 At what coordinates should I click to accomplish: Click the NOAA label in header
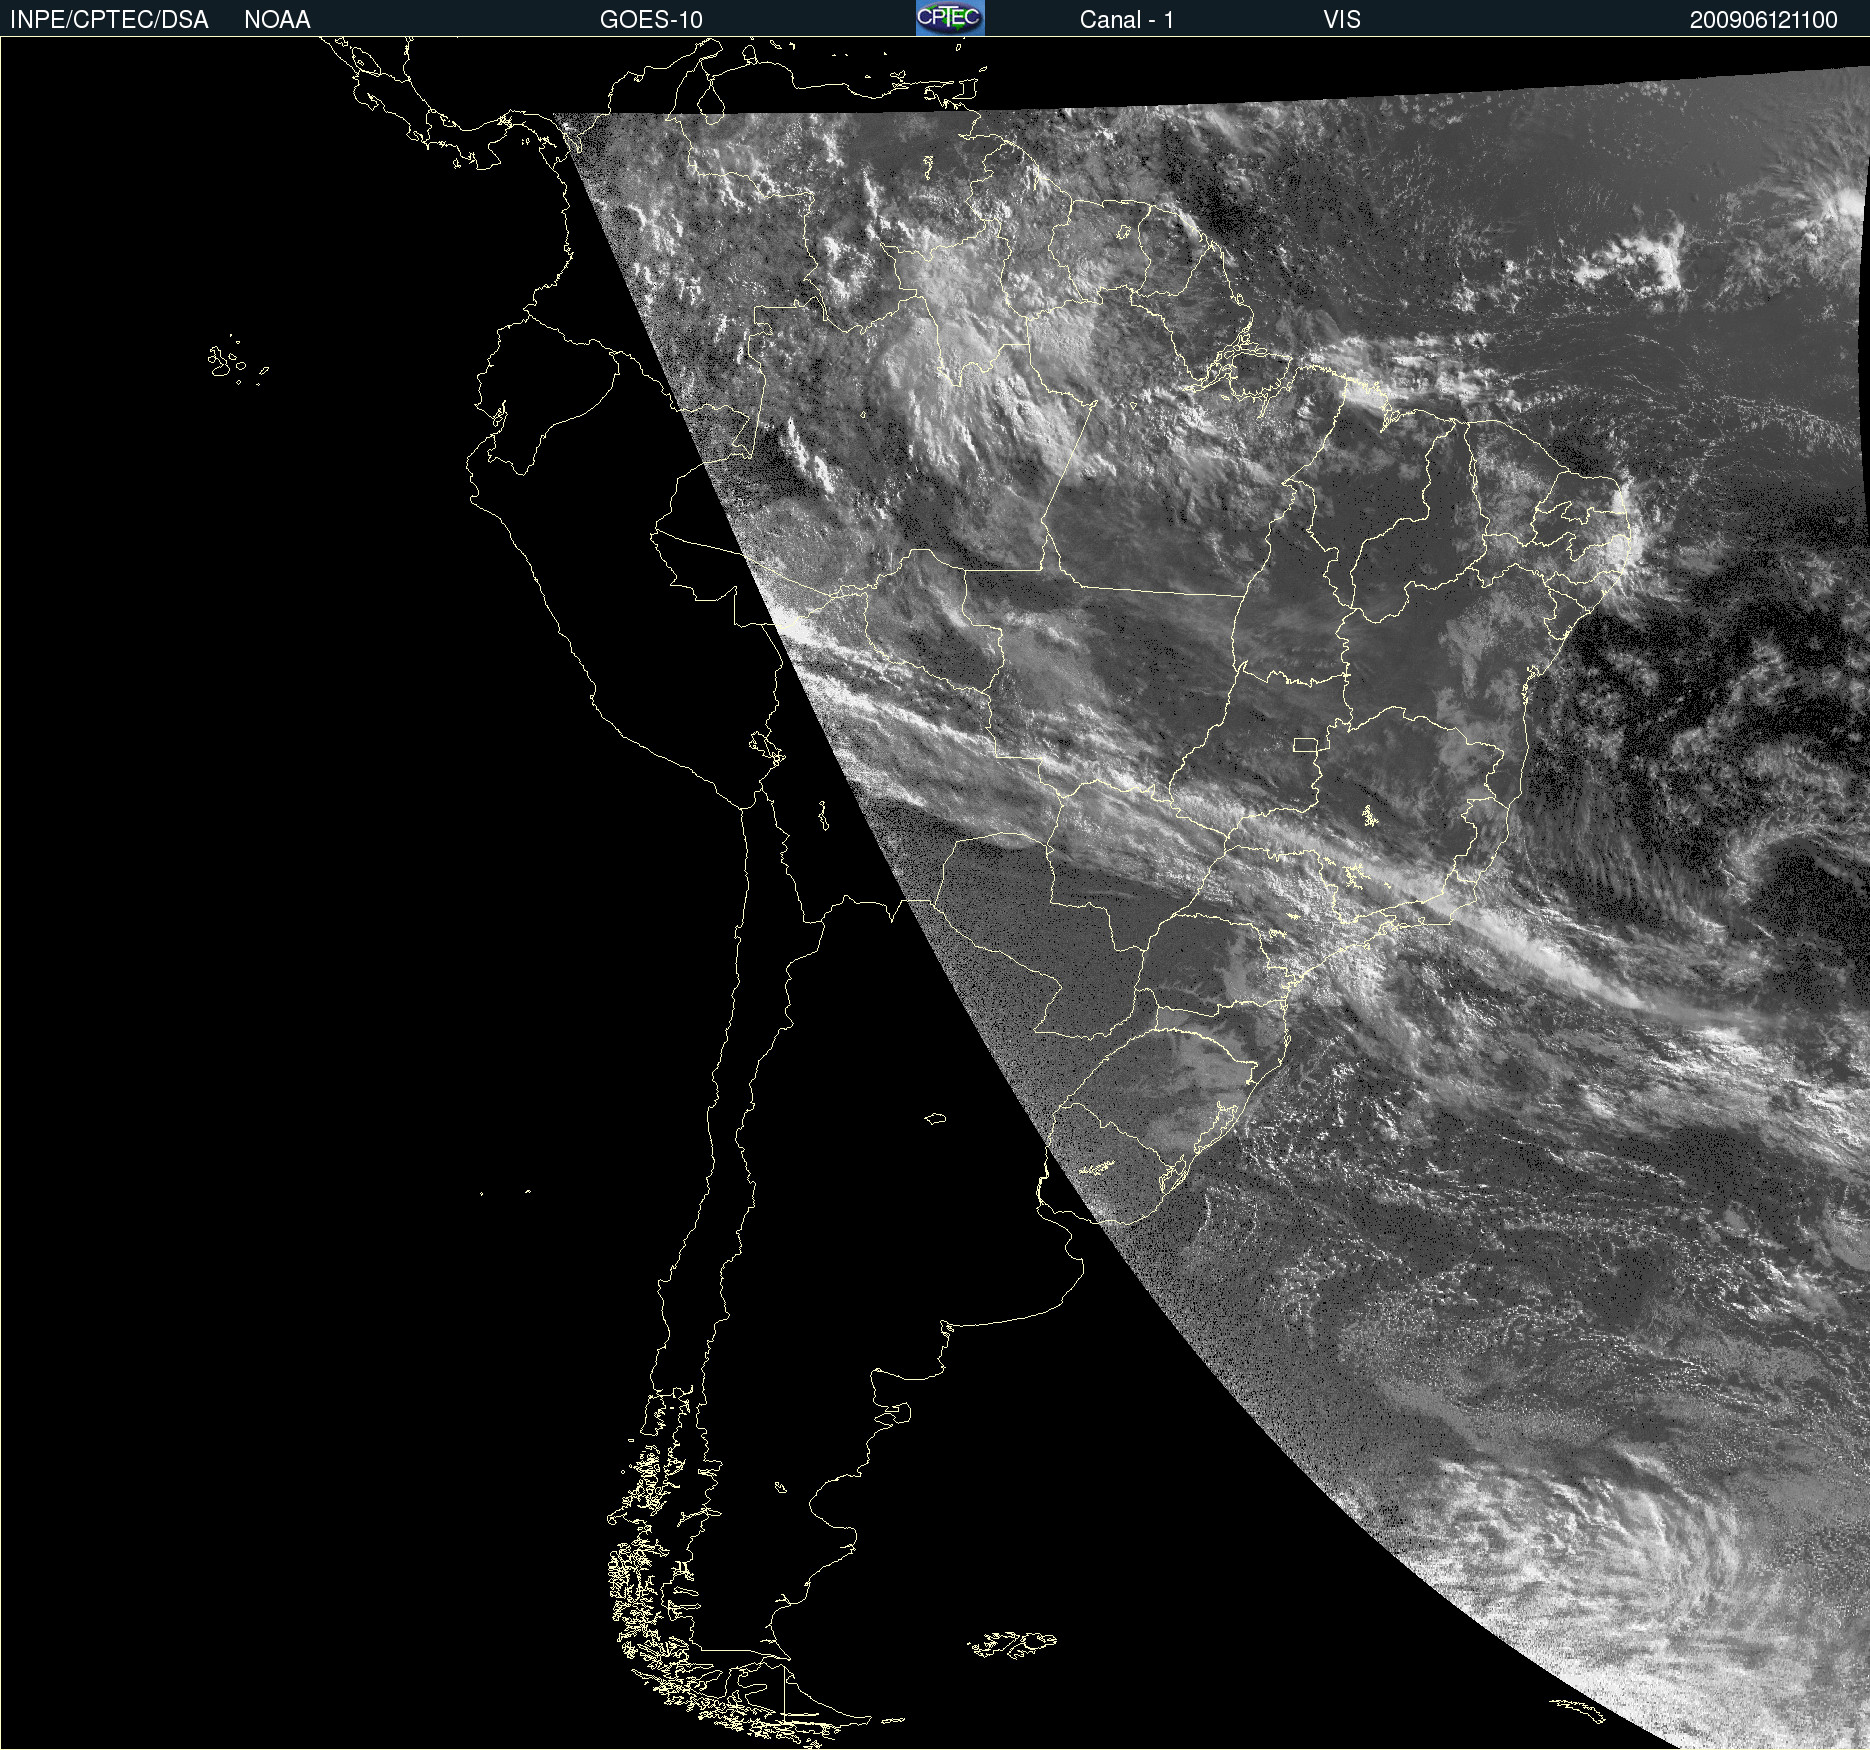[x=277, y=20]
